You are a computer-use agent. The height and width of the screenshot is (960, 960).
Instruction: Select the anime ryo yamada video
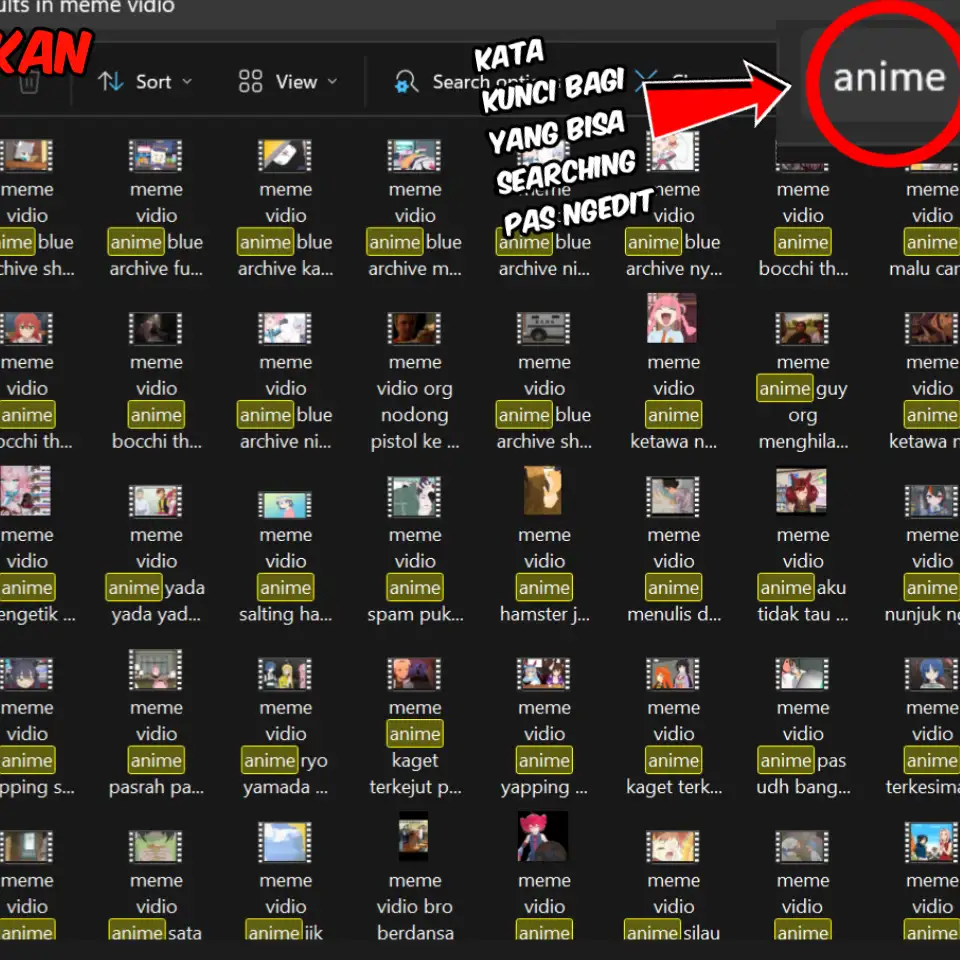(x=285, y=727)
